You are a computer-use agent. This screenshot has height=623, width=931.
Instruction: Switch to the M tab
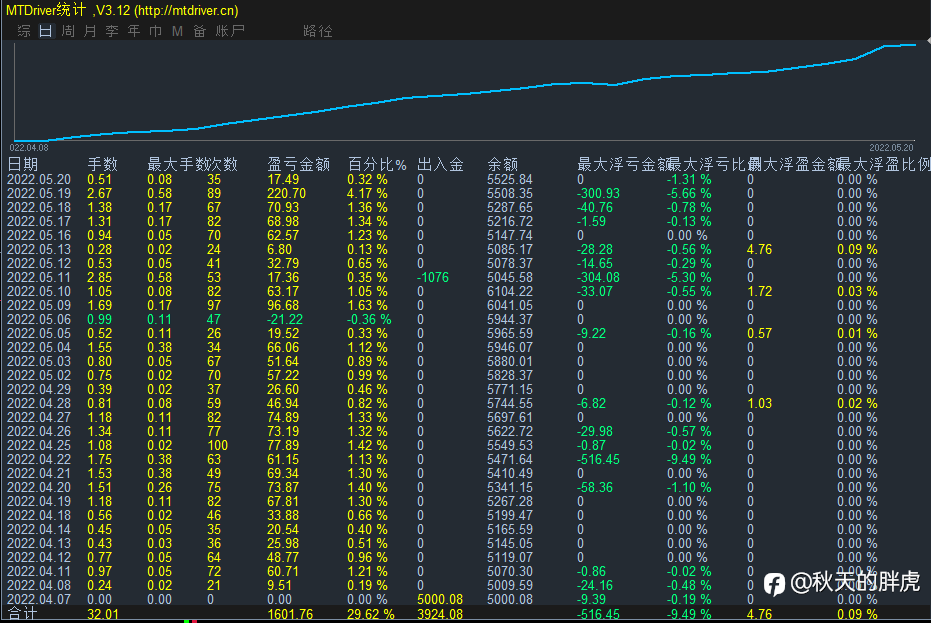177,31
